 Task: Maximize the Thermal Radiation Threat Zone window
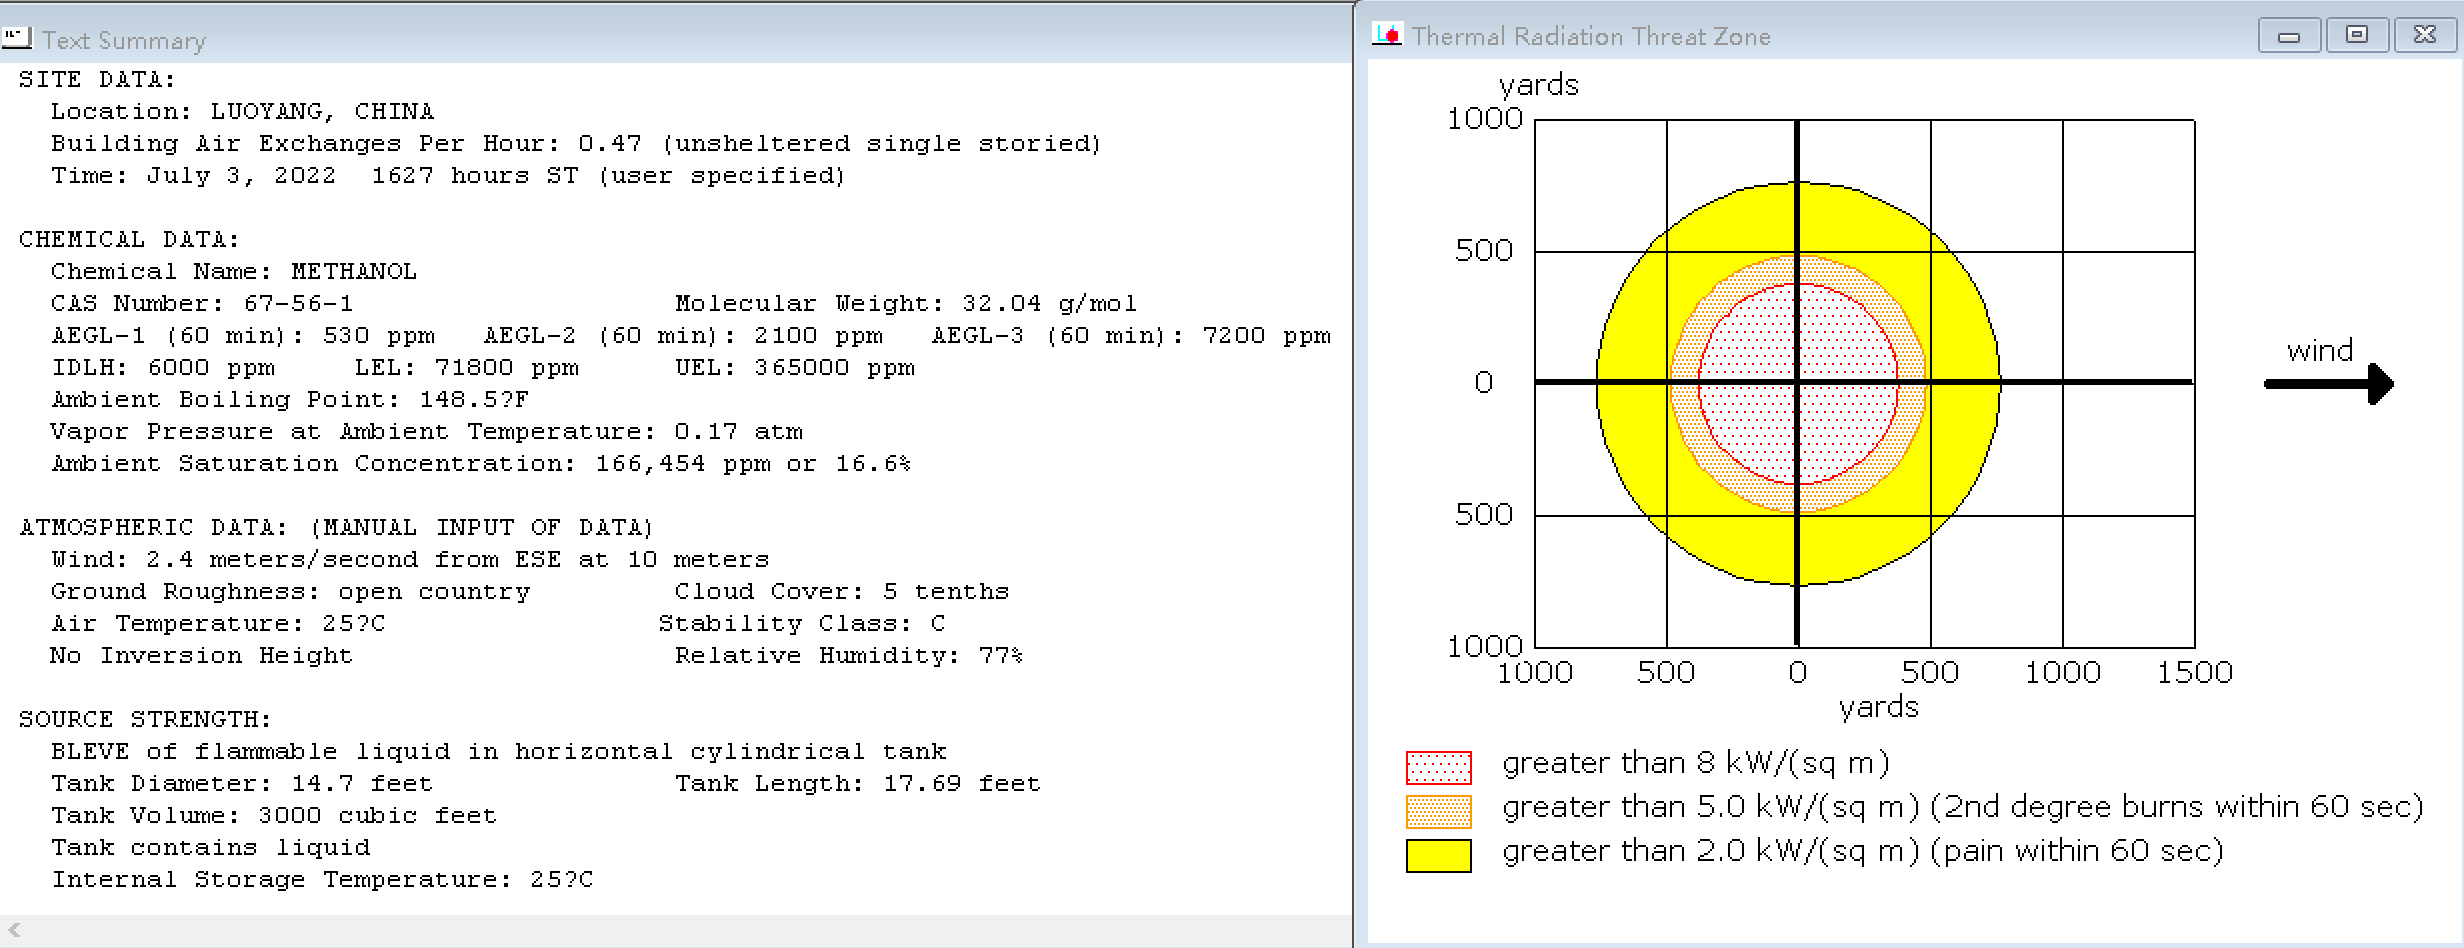click(x=2357, y=35)
